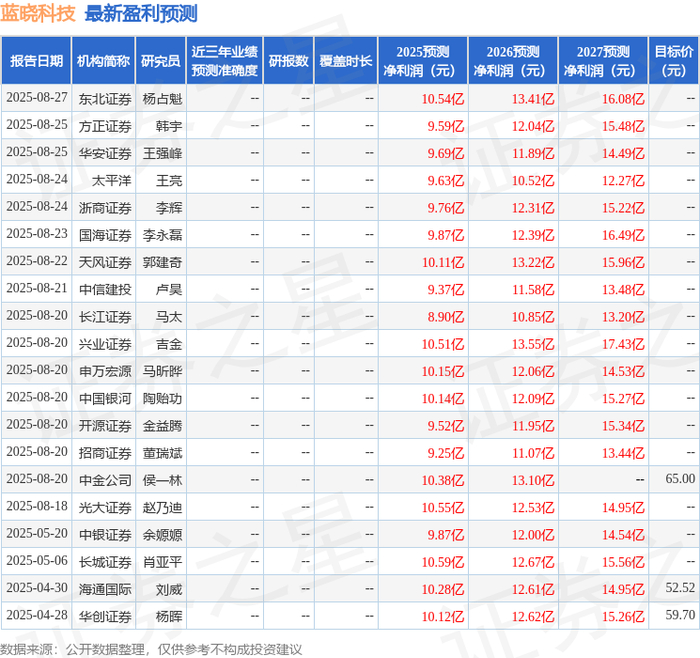Viewport: 700px width, 658px height.
Task: Select the 光大证券 institution cell
Action: [105, 508]
